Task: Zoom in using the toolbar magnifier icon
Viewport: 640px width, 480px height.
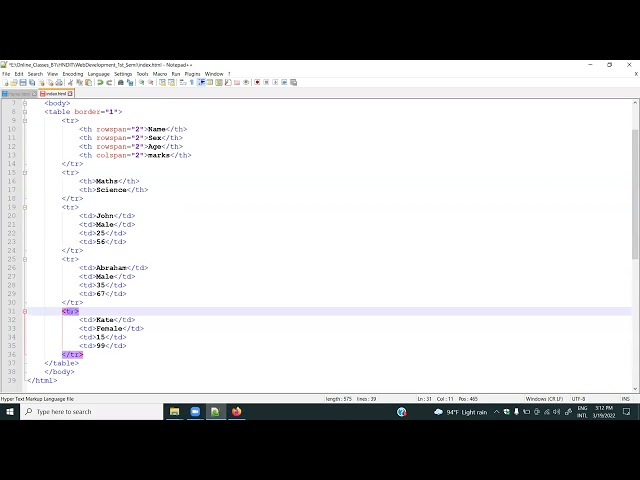Action: coord(141,82)
